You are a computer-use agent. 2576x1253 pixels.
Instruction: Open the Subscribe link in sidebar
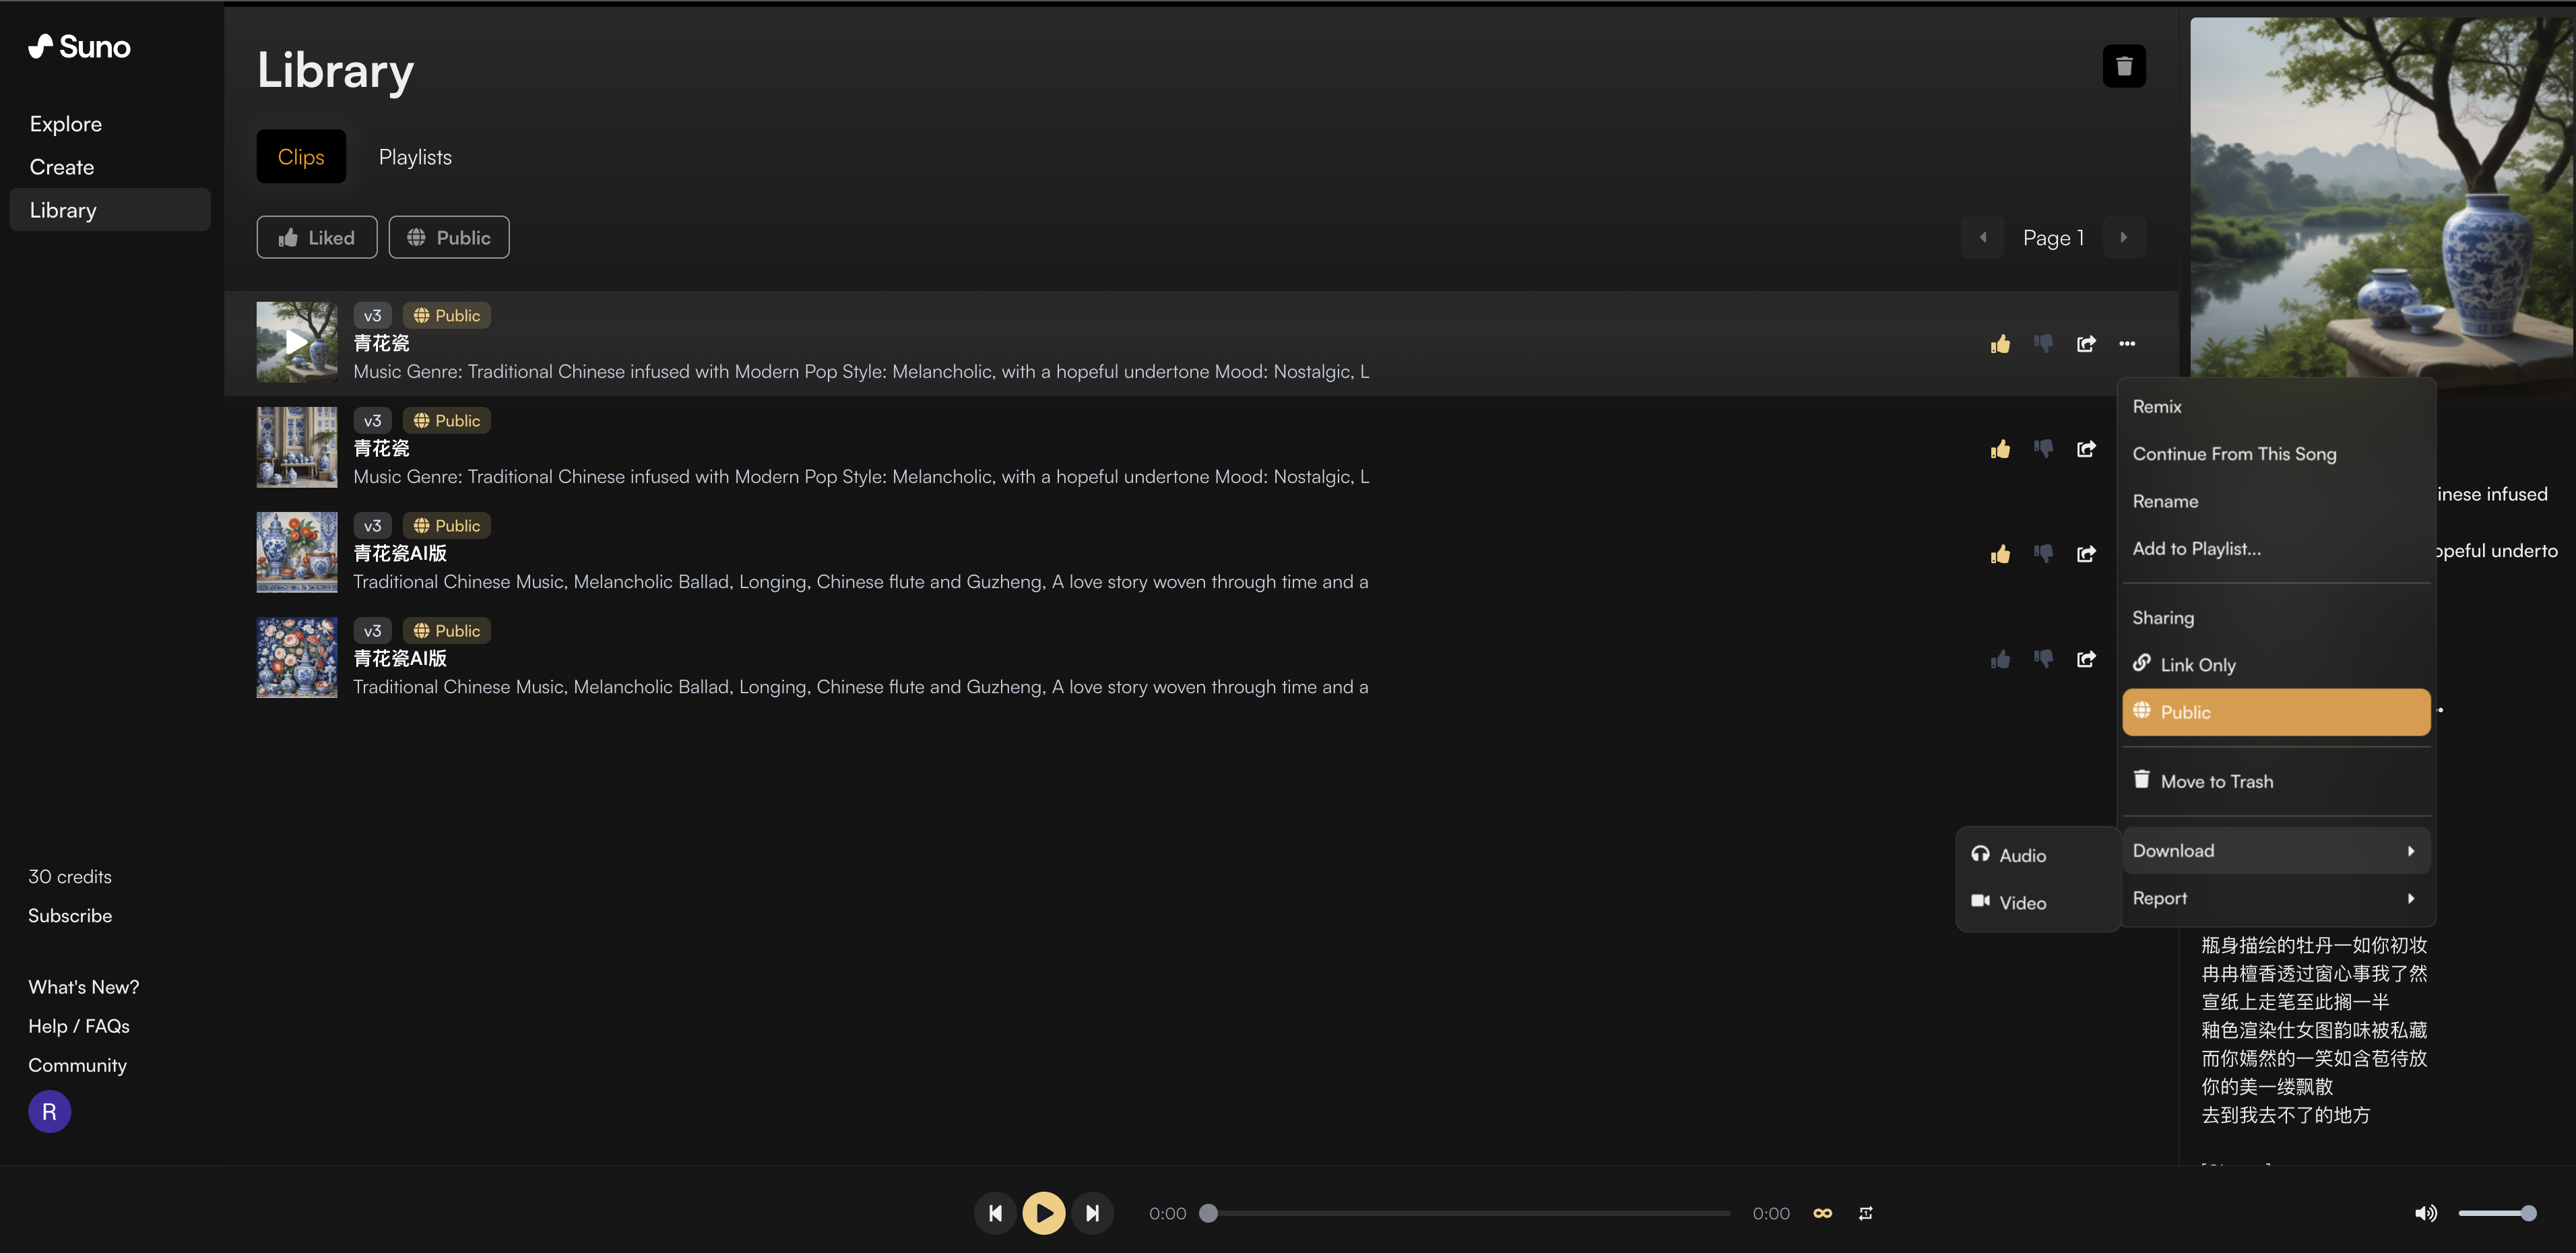tap(70, 915)
